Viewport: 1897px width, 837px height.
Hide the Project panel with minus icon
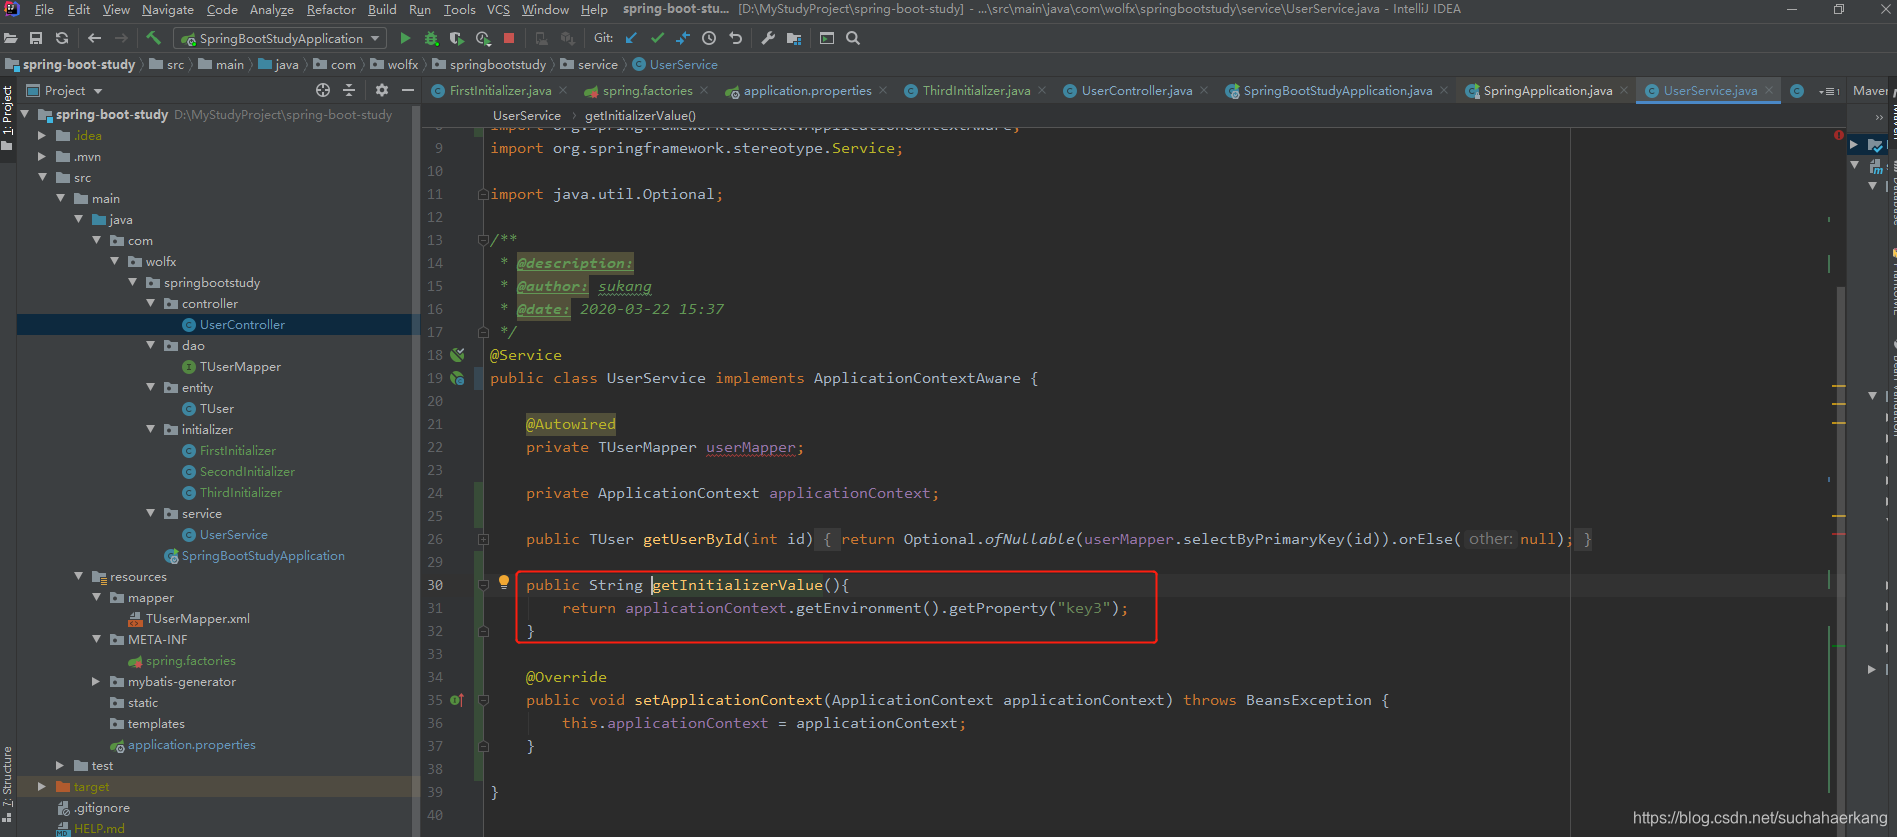[x=408, y=90]
